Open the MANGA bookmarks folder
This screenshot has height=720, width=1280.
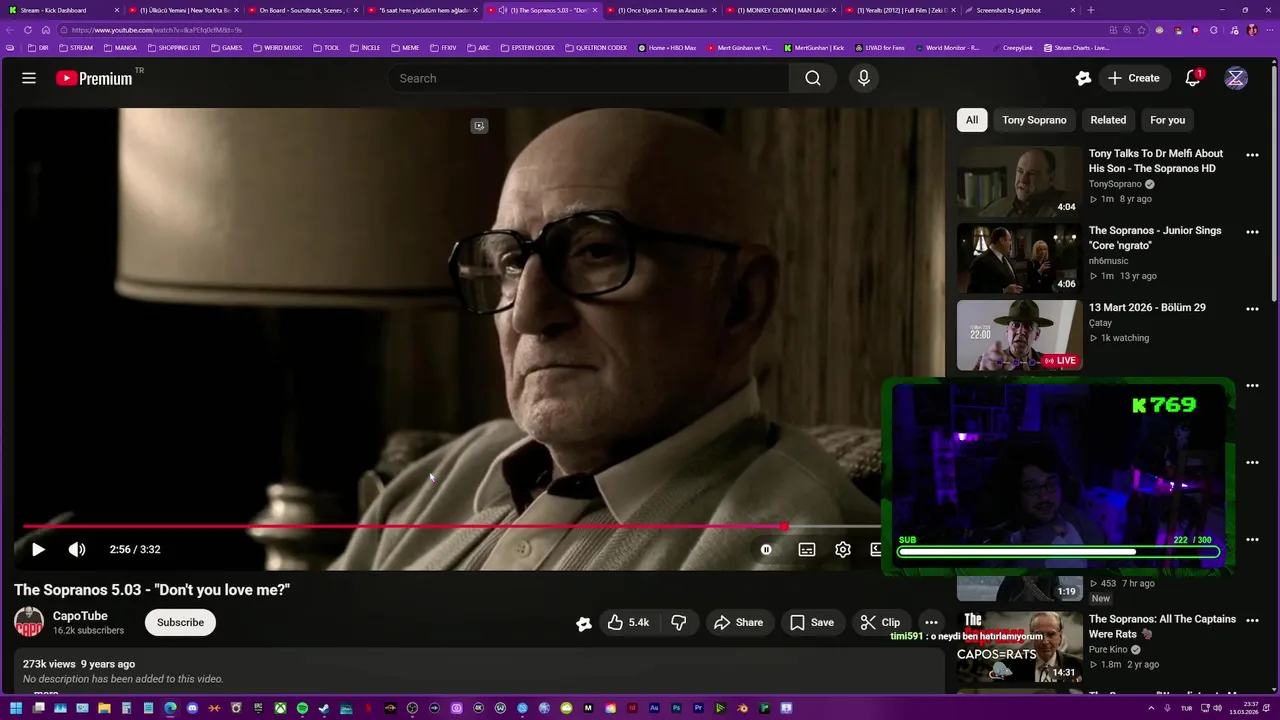(119, 48)
